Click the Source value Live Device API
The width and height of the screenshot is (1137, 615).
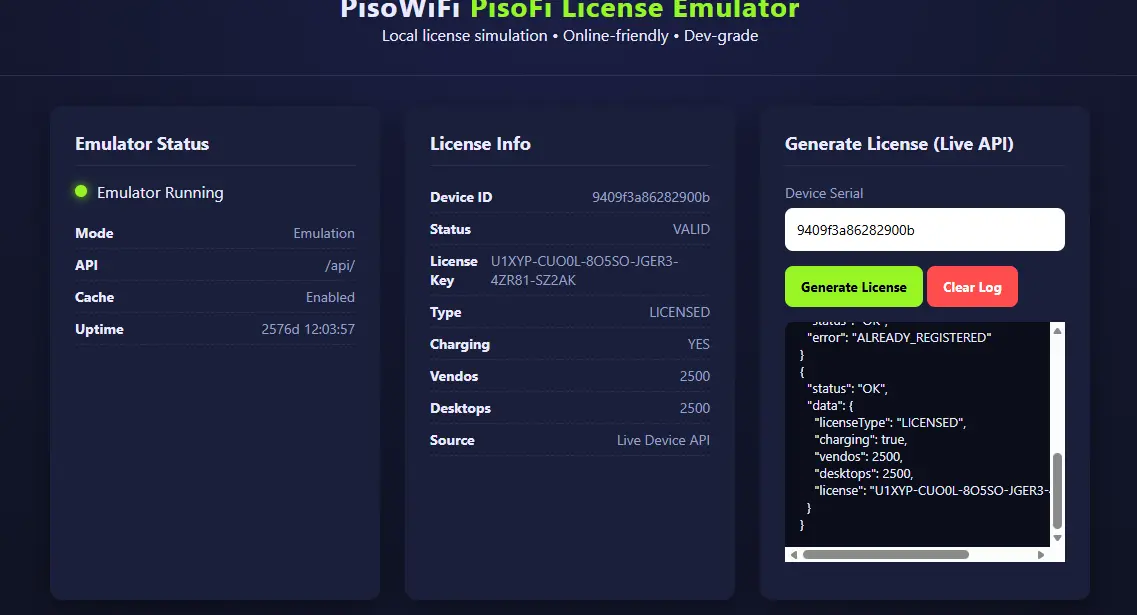pyautogui.click(x=663, y=440)
